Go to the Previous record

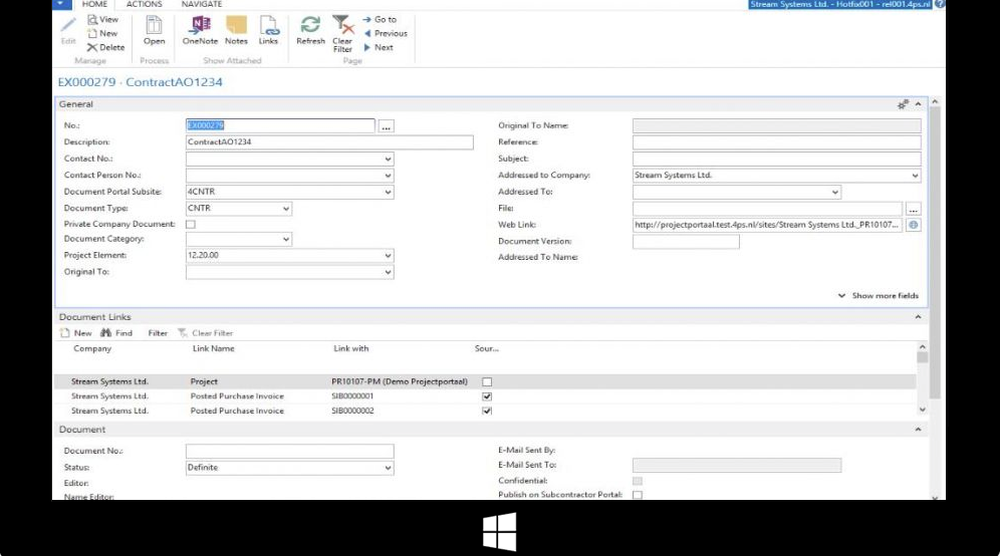(385, 33)
